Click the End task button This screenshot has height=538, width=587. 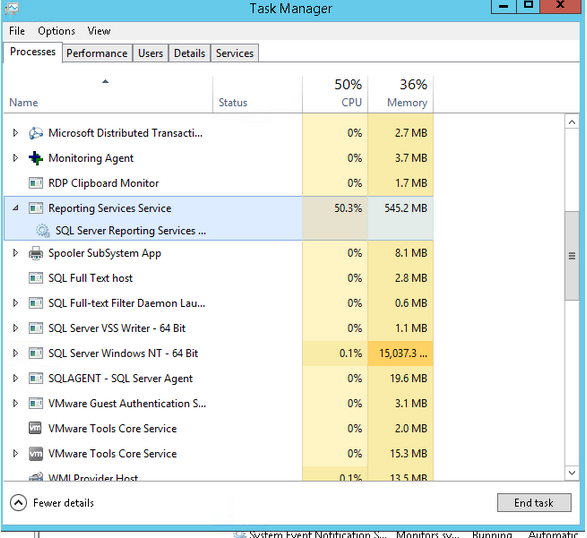[x=534, y=502]
